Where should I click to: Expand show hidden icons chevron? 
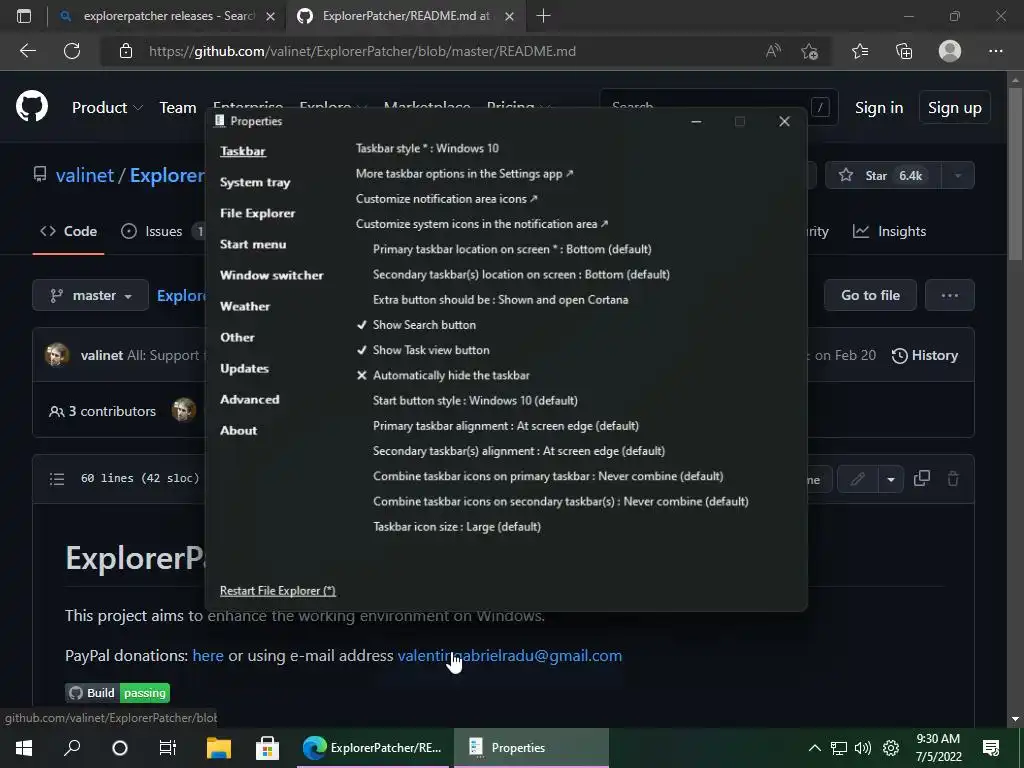coord(814,748)
